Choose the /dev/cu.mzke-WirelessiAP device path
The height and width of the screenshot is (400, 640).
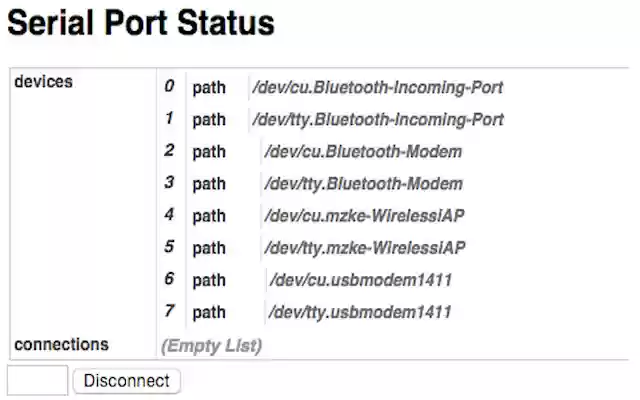(x=365, y=216)
